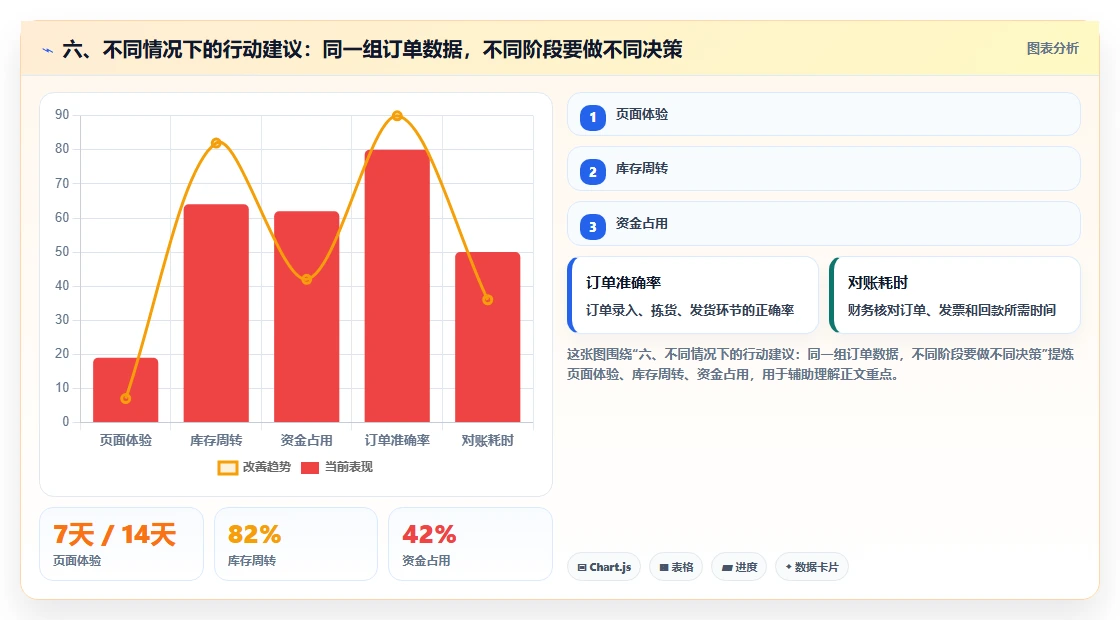The image size is (1120, 620).
Task: Click the 当前表现 legend label
Action: (349, 467)
